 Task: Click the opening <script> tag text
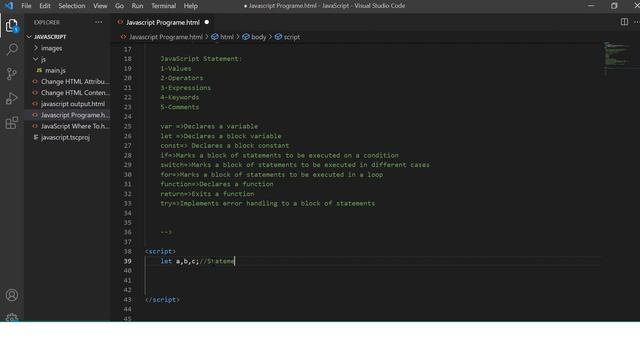click(160, 251)
